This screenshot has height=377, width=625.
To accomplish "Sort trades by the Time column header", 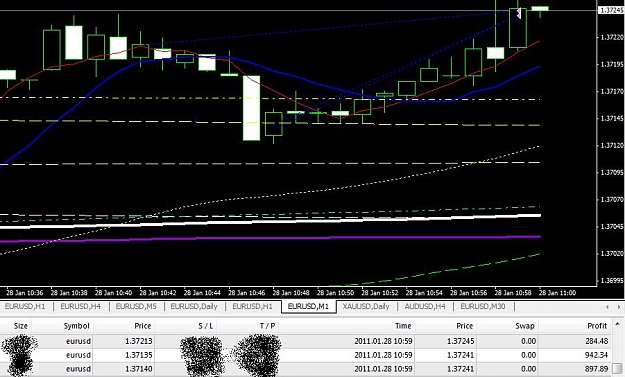I will tap(403, 326).
